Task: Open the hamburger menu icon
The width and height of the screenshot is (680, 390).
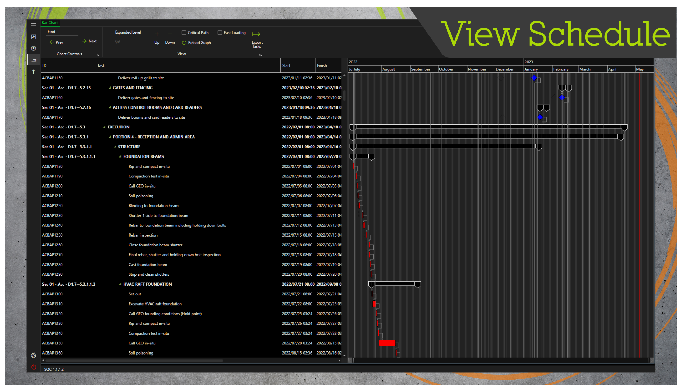Action: [33, 24]
